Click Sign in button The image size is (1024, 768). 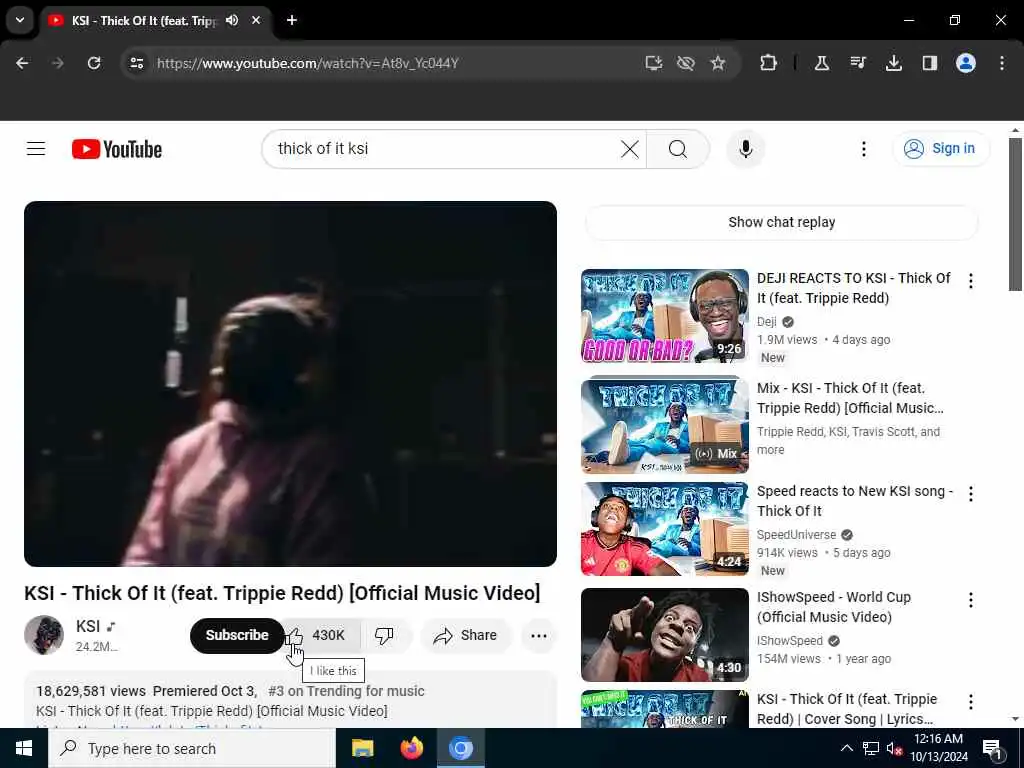coord(941,149)
